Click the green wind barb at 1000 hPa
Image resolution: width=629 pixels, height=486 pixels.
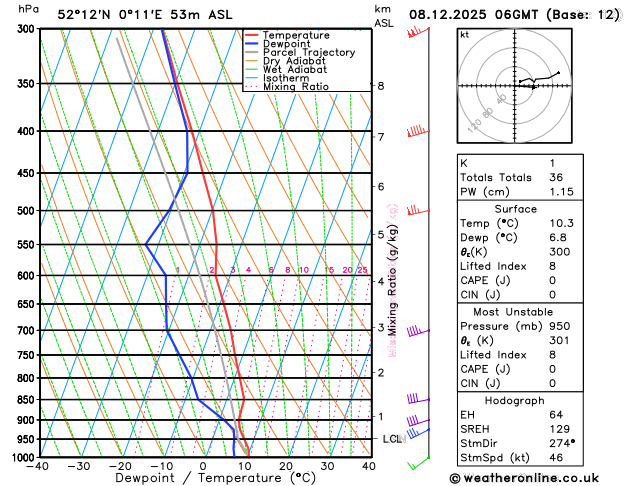pos(418,463)
